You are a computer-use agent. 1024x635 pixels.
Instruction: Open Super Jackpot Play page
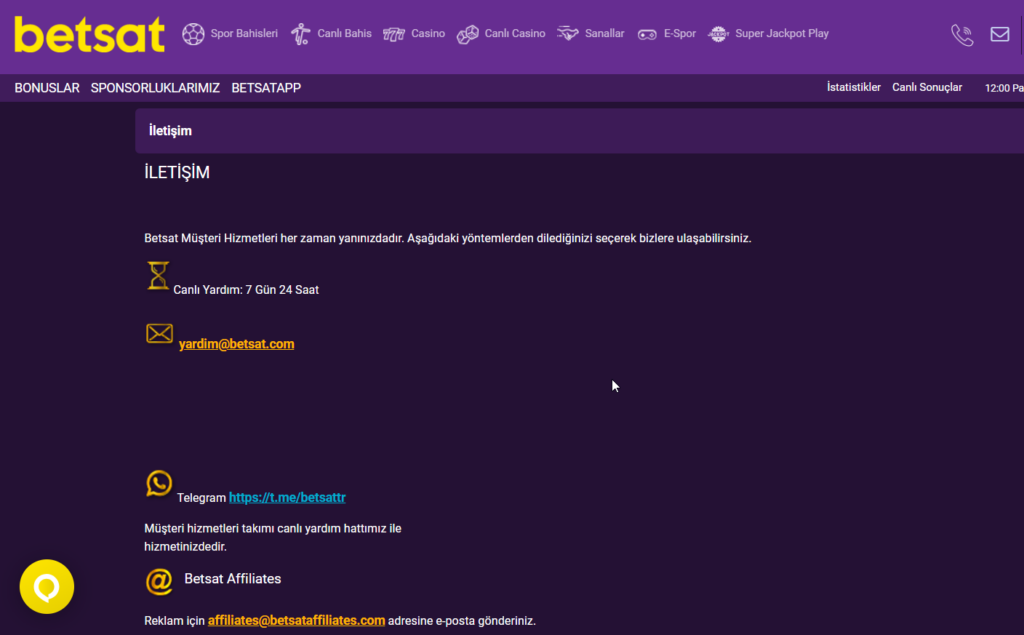pyautogui.click(x=782, y=33)
